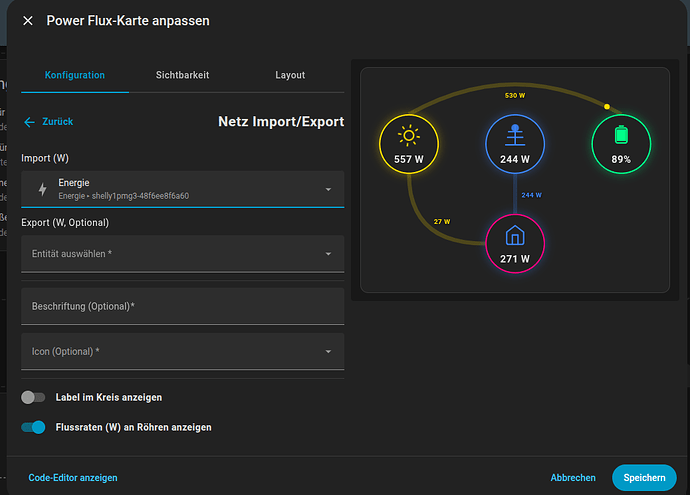Click Code-Editor anzeigen
This screenshot has width=690, height=495.
pyautogui.click(x=73, y=478)
